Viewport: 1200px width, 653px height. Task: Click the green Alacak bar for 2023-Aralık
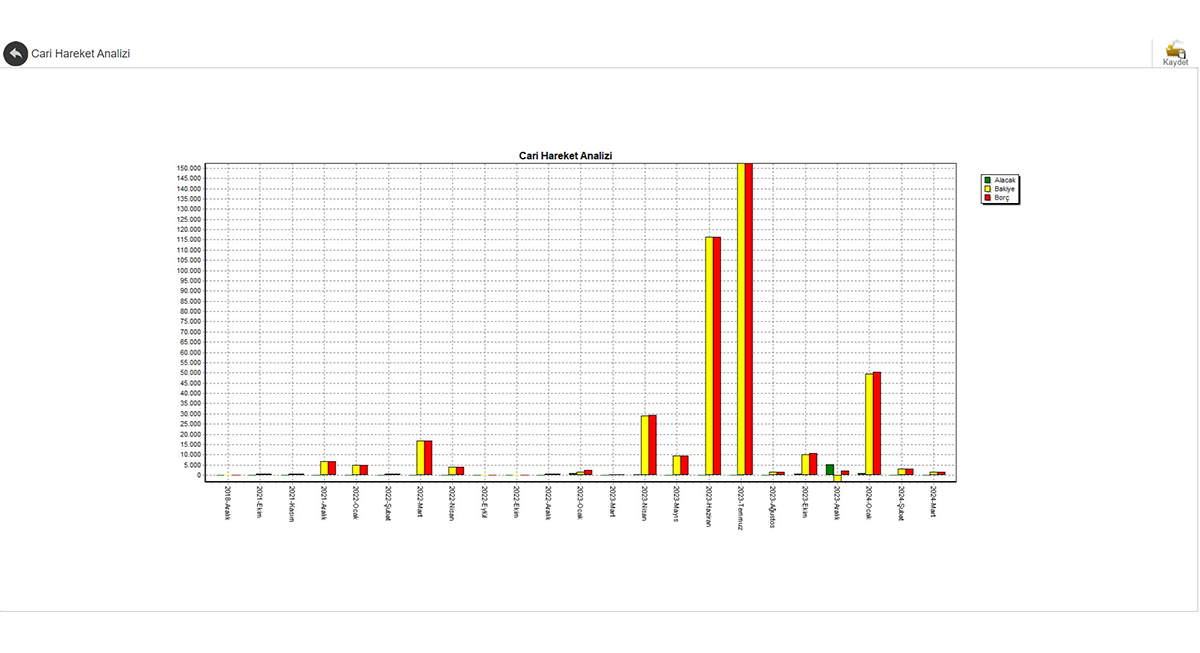830,469
